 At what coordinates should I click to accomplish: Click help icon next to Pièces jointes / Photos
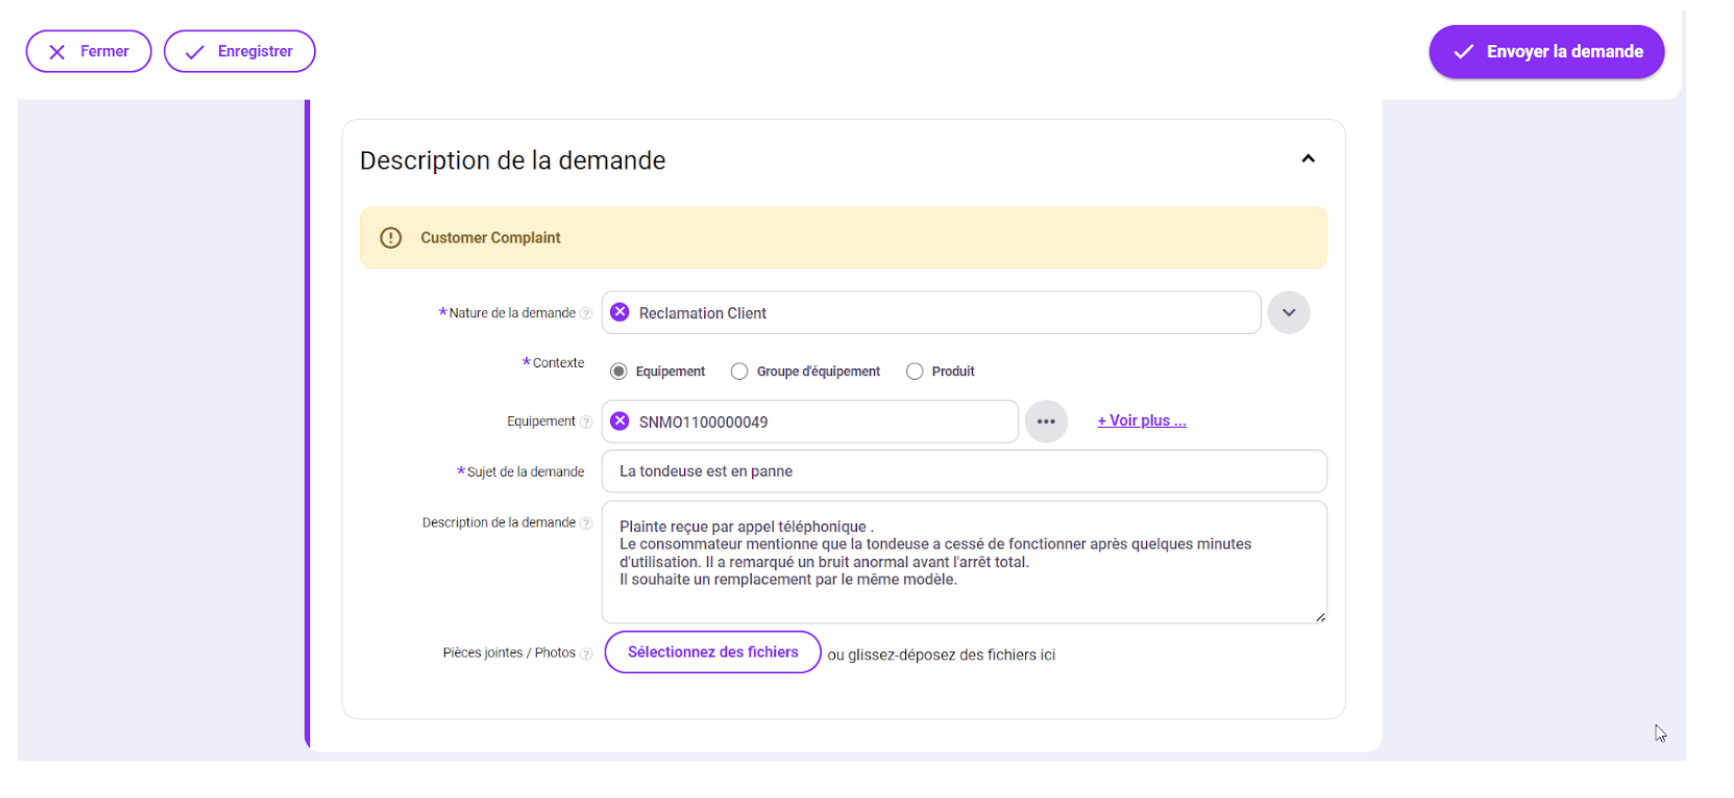pos(587,654)
